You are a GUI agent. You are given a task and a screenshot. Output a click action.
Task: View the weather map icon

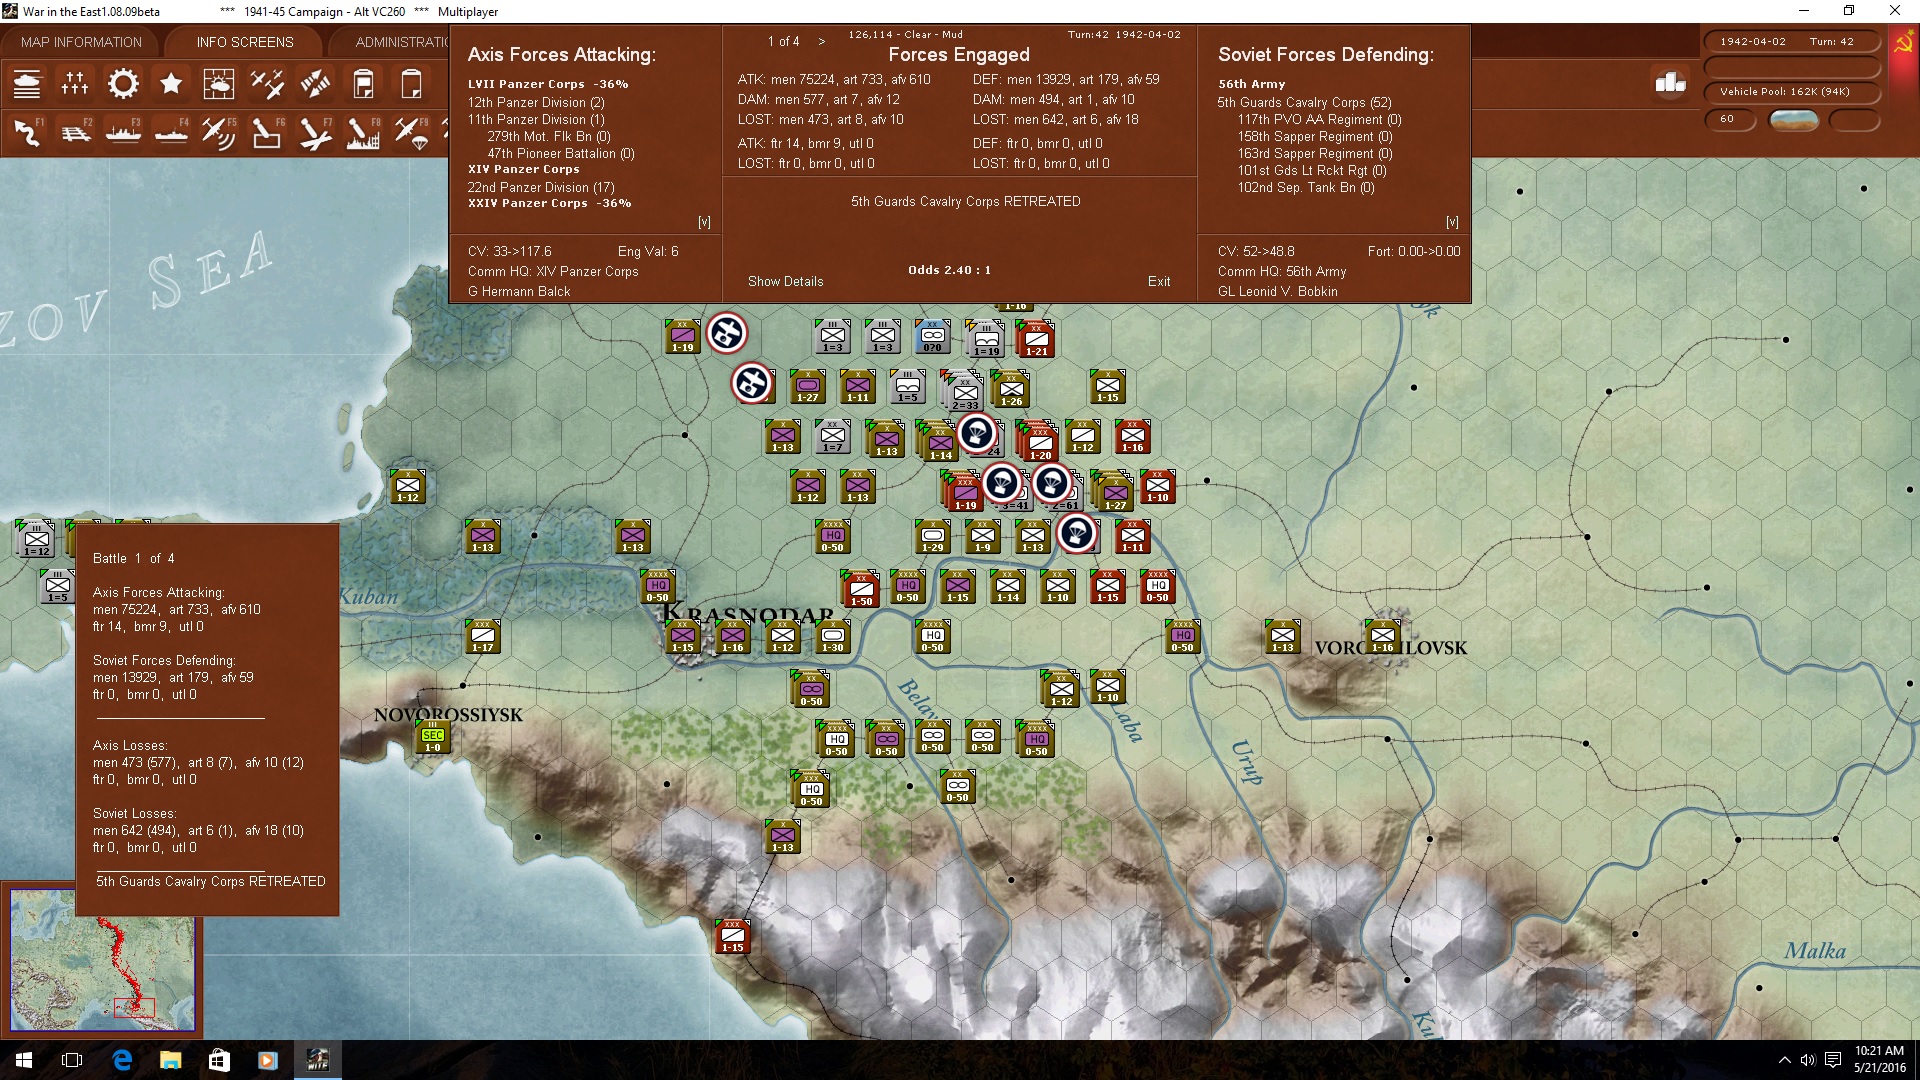219,84
